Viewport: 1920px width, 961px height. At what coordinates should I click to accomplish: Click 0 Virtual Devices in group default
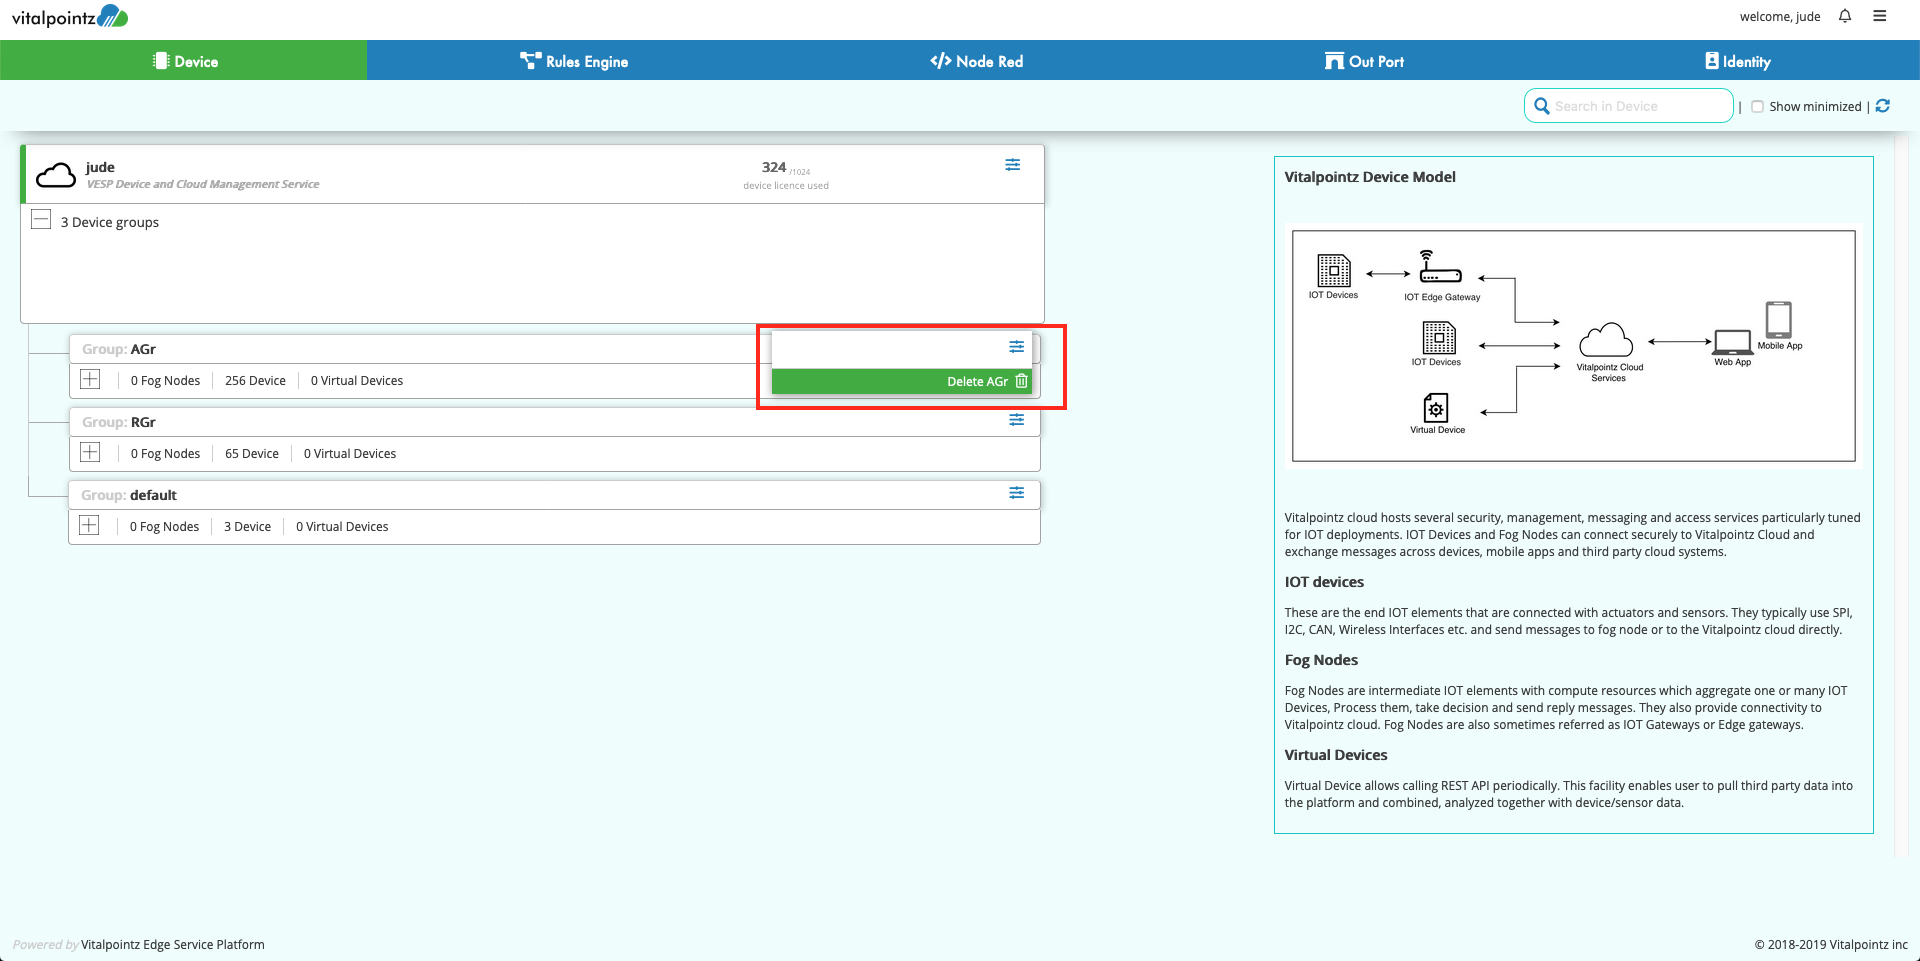[342, 527]
